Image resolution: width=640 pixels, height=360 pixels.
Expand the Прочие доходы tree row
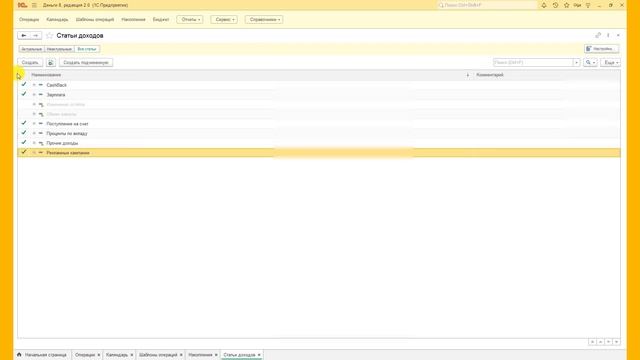pos(34,143)
